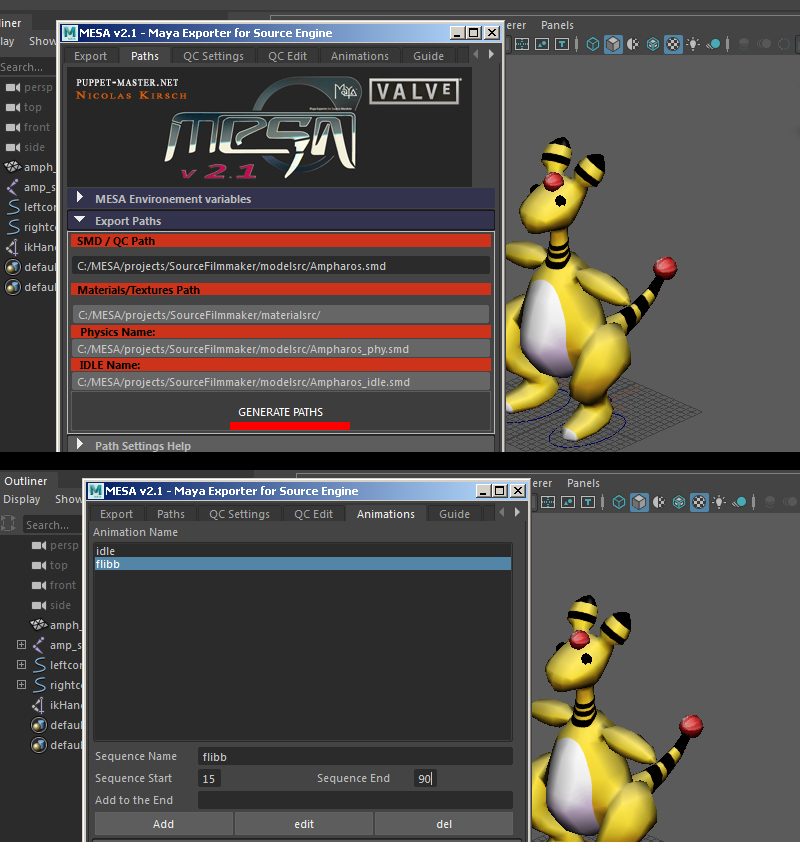
Task: Click the Sequence Name field
Action: coord(355,757)
